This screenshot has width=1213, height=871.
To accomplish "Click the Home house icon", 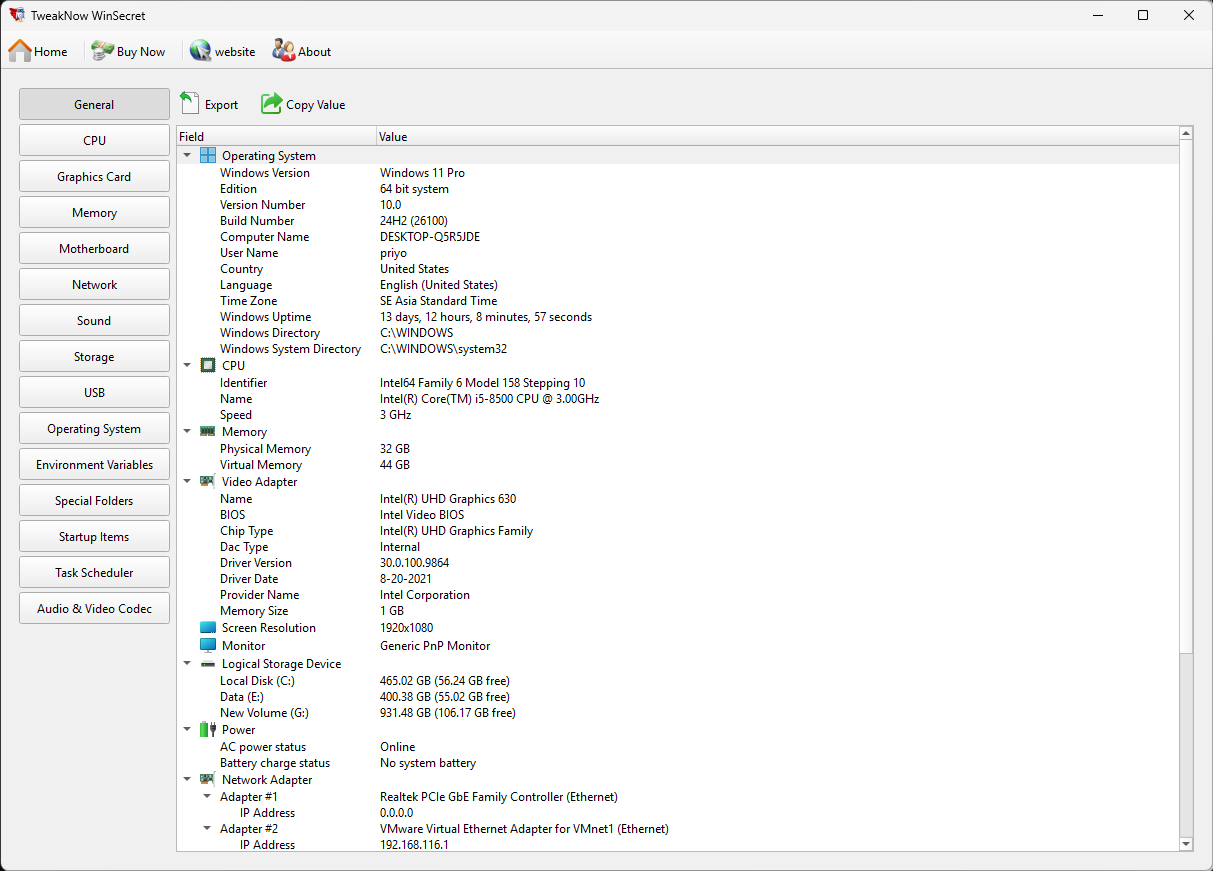I will [x=20, y=51].
